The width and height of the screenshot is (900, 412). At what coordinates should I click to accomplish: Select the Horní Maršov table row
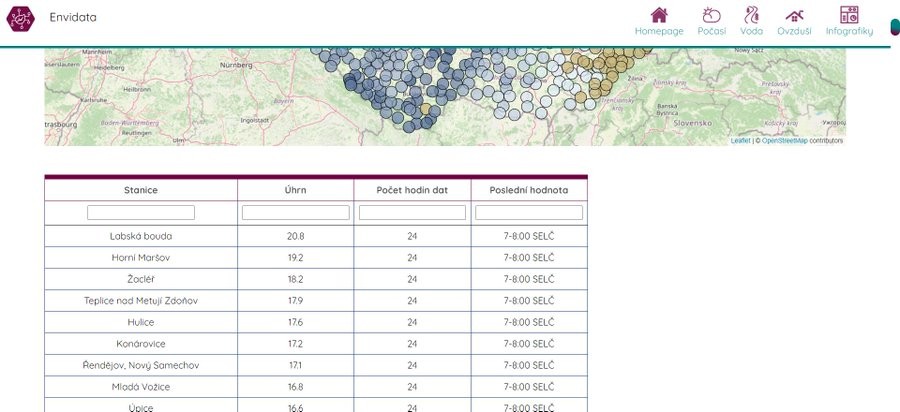tap(141, 258)
